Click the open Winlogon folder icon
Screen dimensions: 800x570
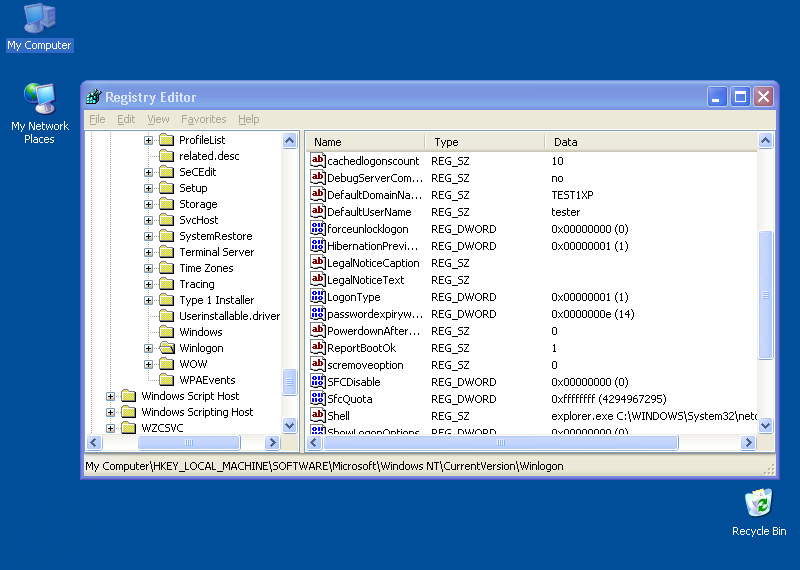coord(167,348)
